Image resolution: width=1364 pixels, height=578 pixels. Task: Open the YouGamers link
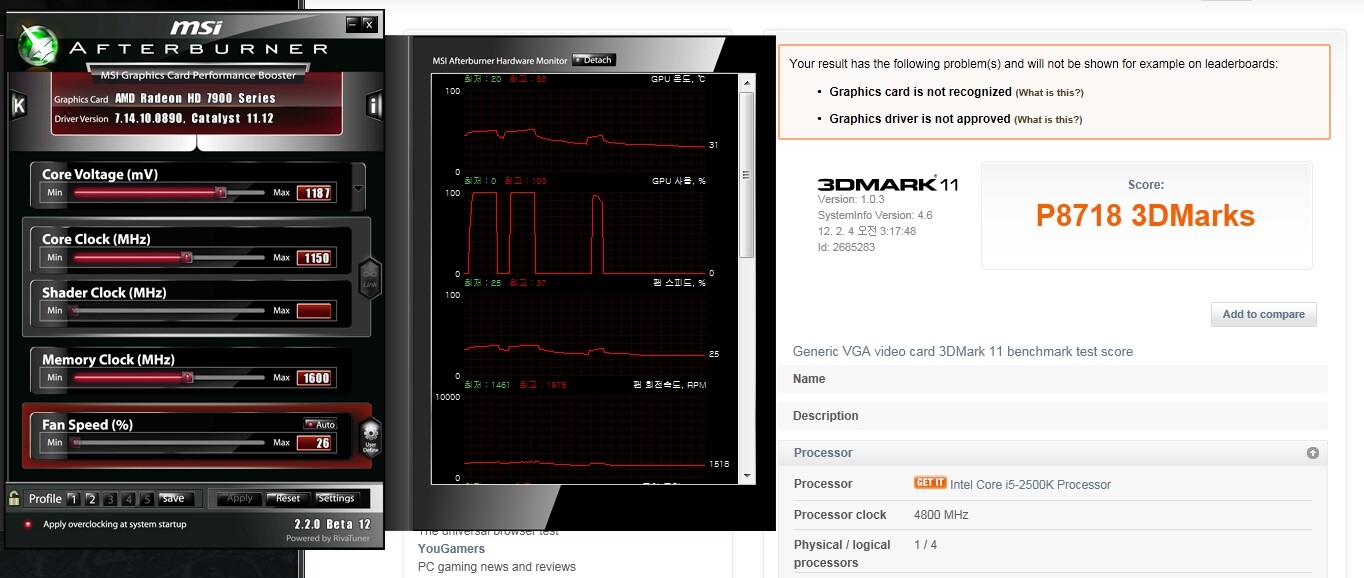point(451,548)
